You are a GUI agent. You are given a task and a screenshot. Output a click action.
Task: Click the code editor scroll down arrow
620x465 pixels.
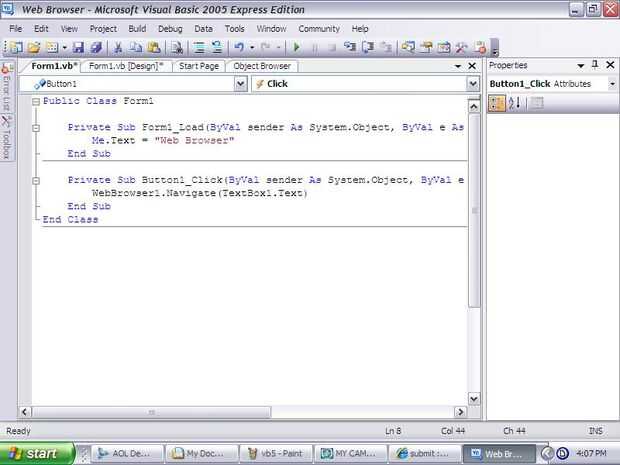tap(474, 399)
